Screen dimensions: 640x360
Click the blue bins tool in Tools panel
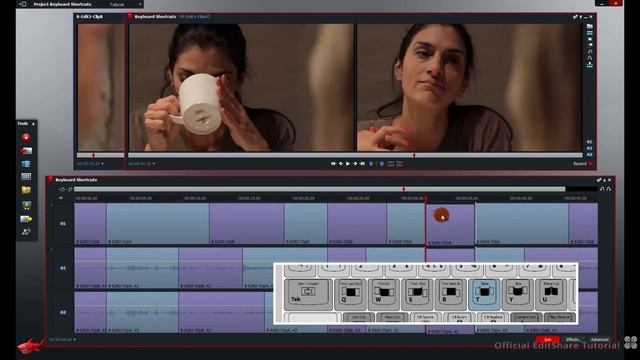tap(26, 164)
